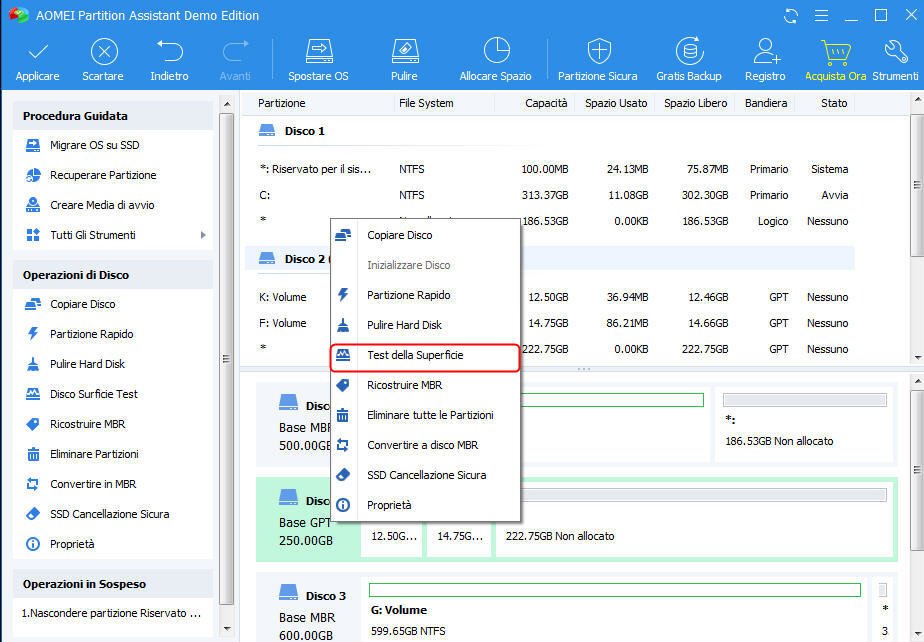924x642 pixels.
Task: Open Tutti Gli Strumenti in sidebar
Action: [93, 235]
